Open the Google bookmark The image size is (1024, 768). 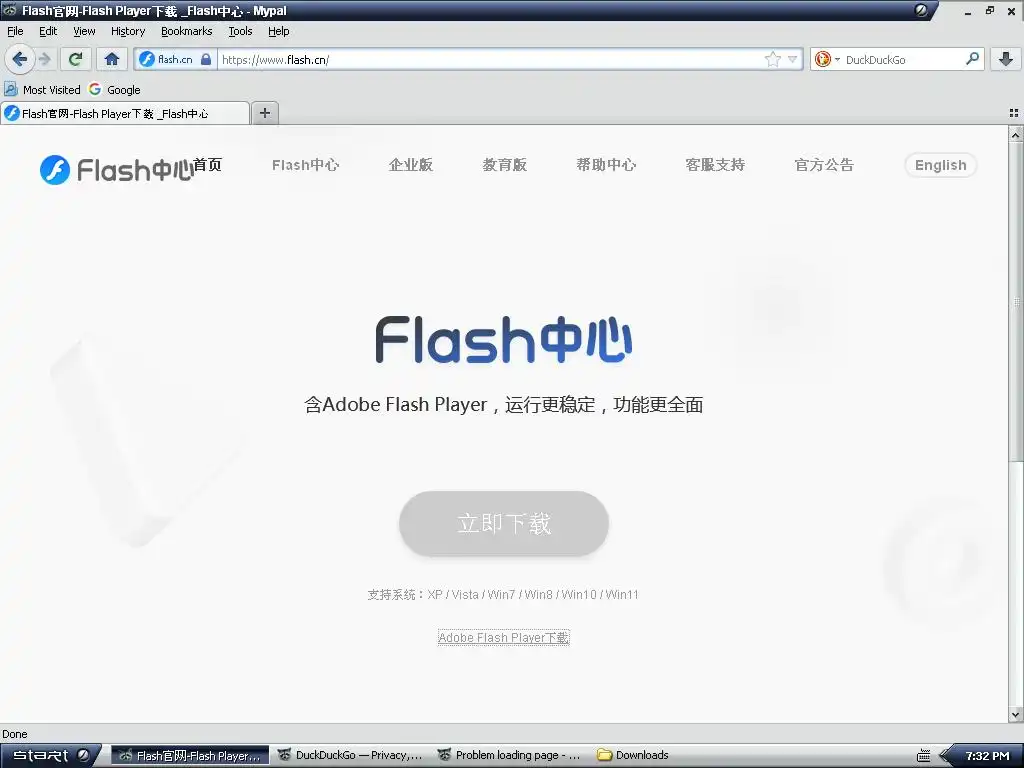(115, 89)
